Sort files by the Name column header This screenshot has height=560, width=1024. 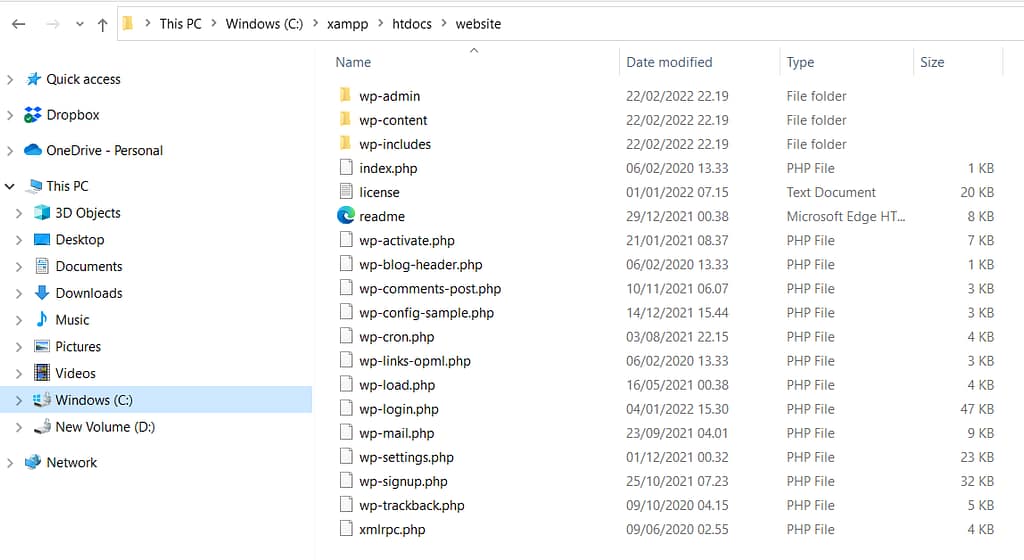pos(353,62)
